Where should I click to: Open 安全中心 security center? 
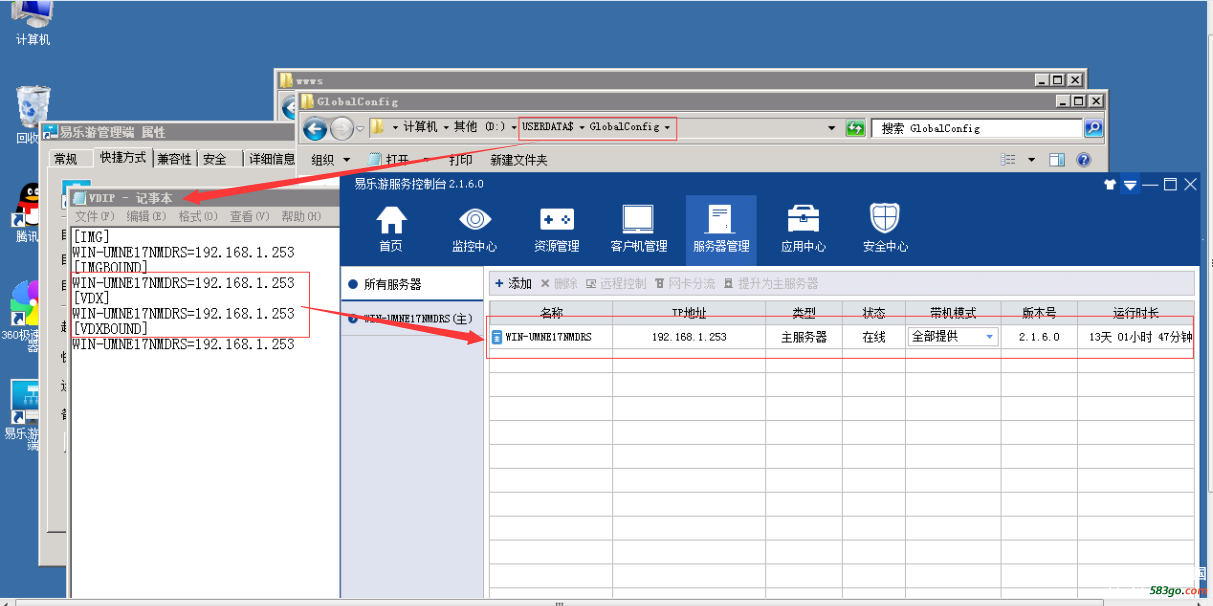(885, 229)
